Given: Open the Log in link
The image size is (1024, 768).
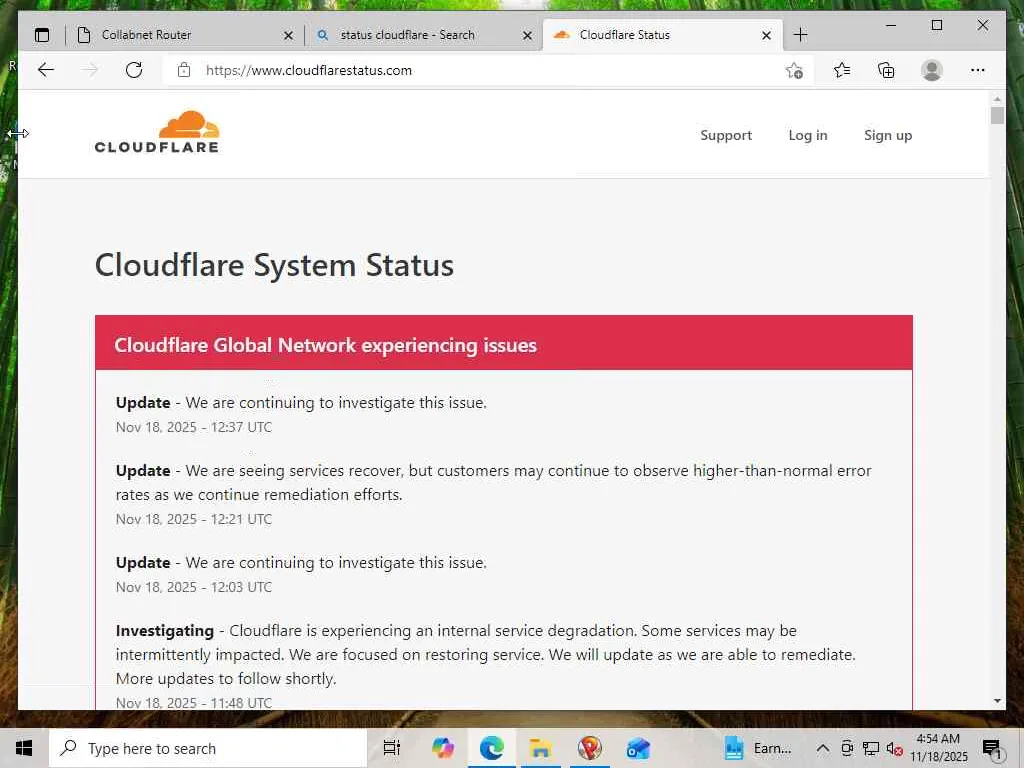Looking at the screenshot, I should [808, 135].
